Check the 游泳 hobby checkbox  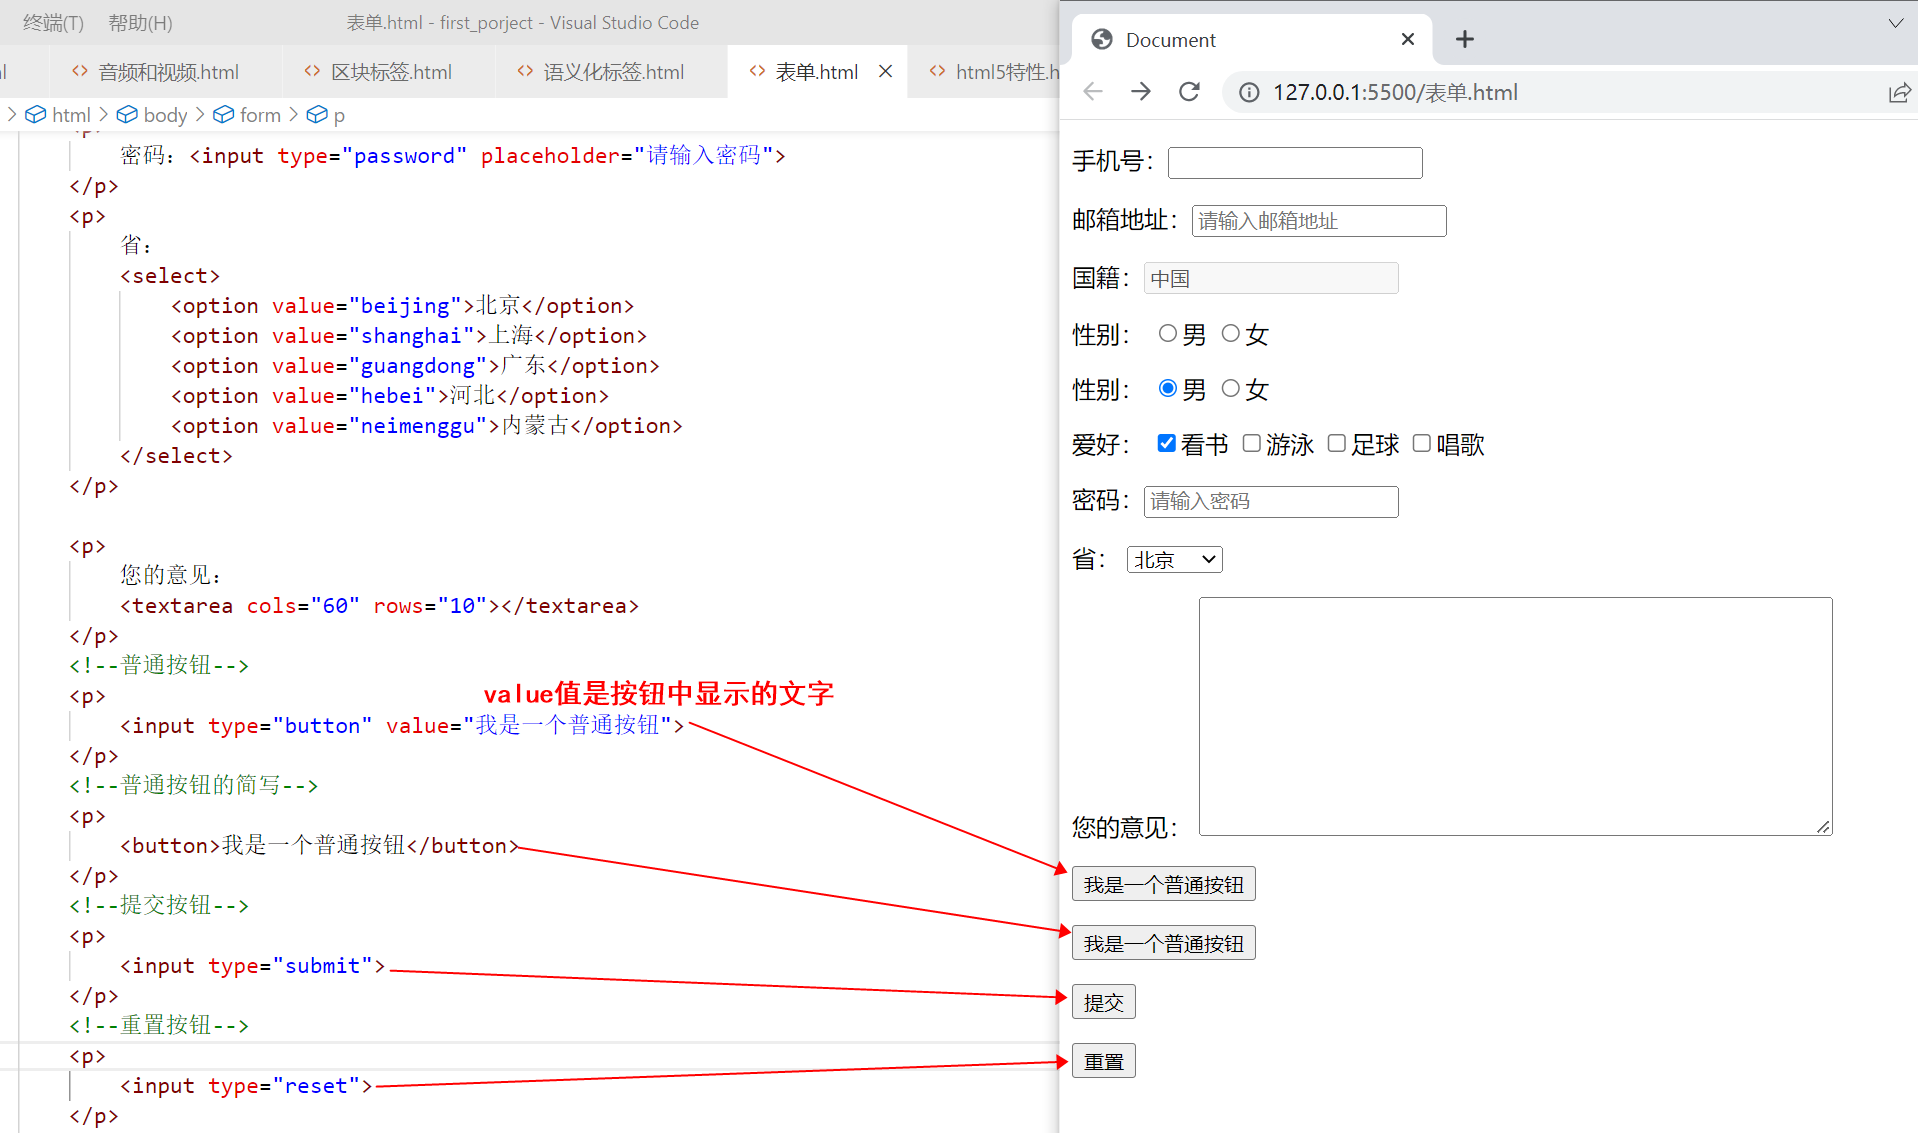(1251, 443)
